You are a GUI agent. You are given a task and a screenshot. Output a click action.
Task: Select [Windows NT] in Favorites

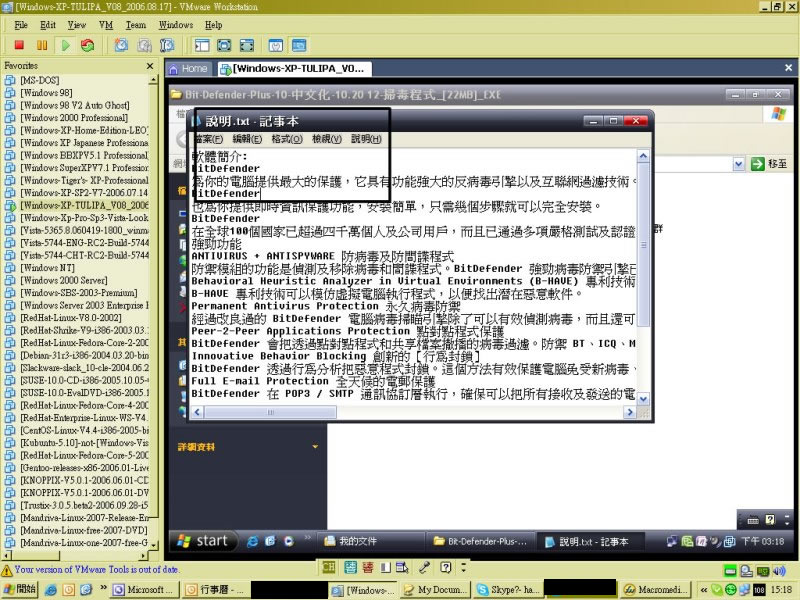point(47,268)
